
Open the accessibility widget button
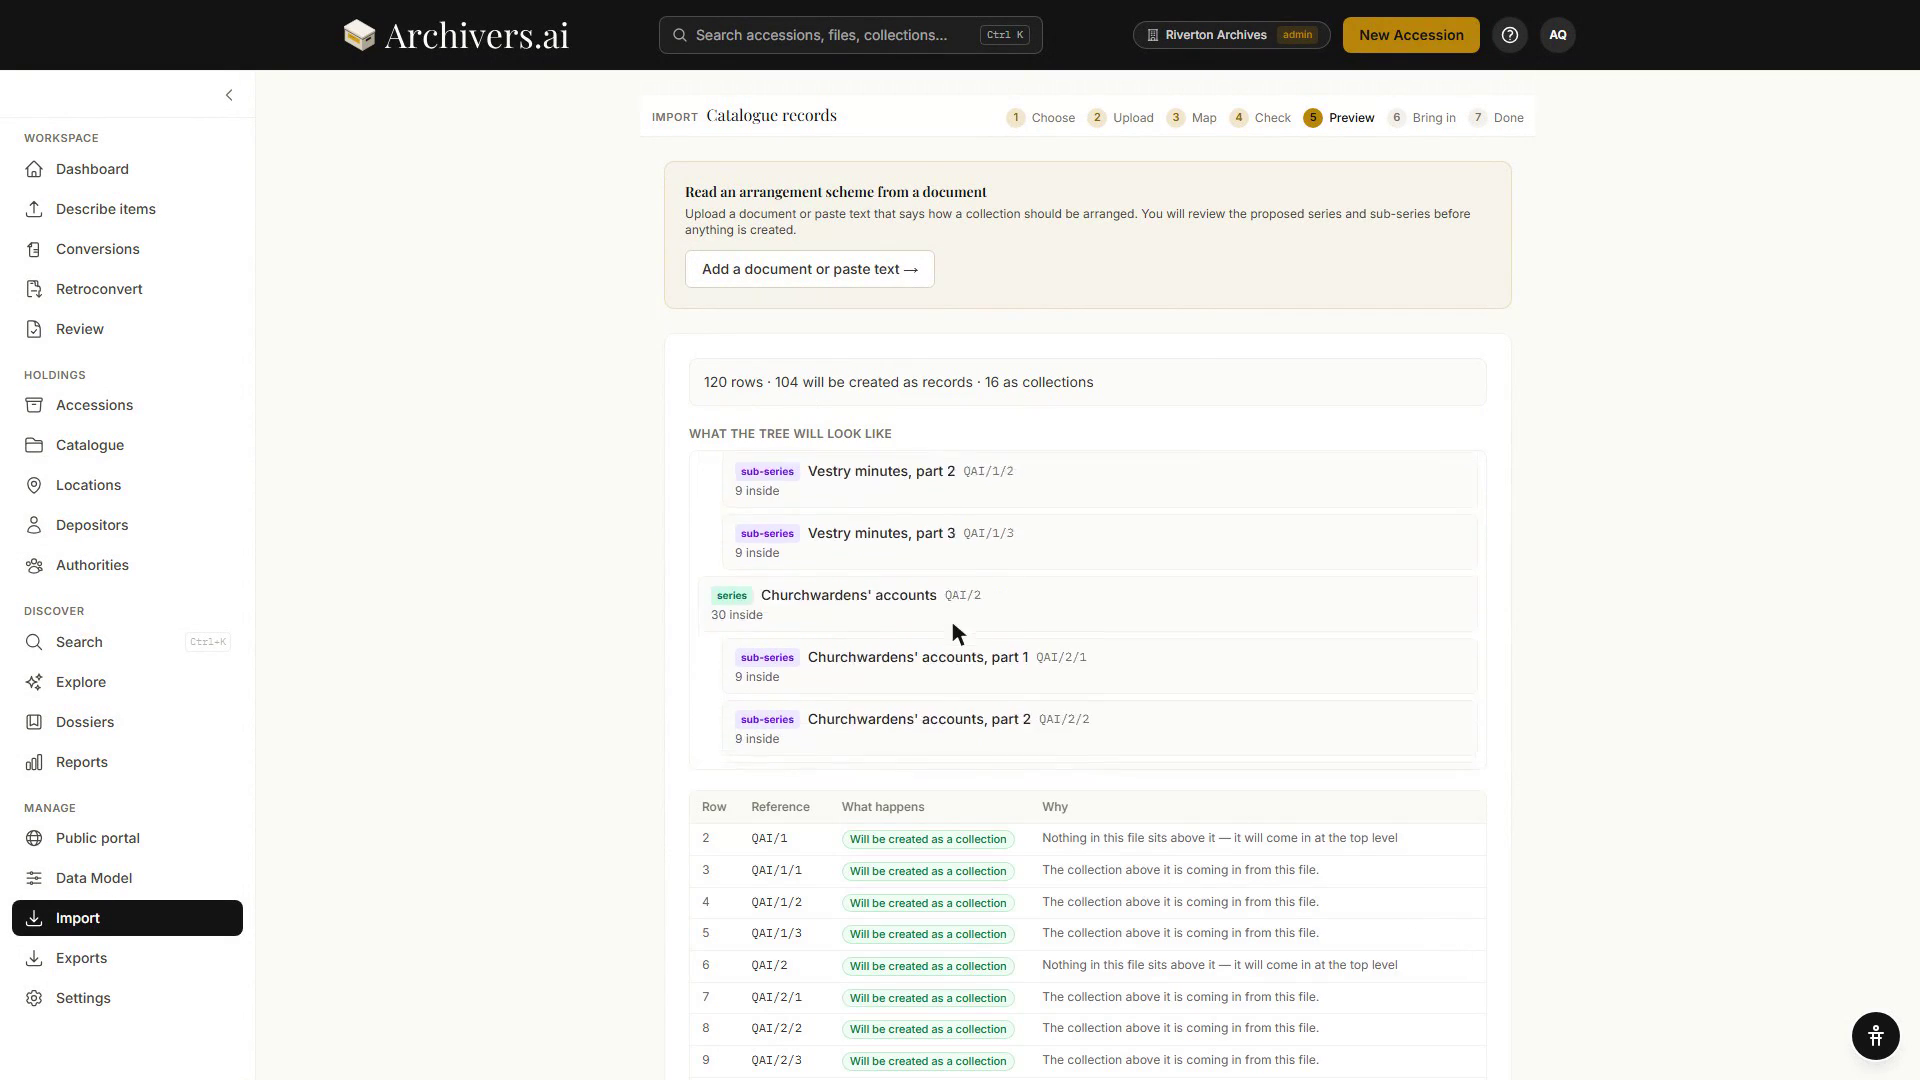tap(1875, 1035)
